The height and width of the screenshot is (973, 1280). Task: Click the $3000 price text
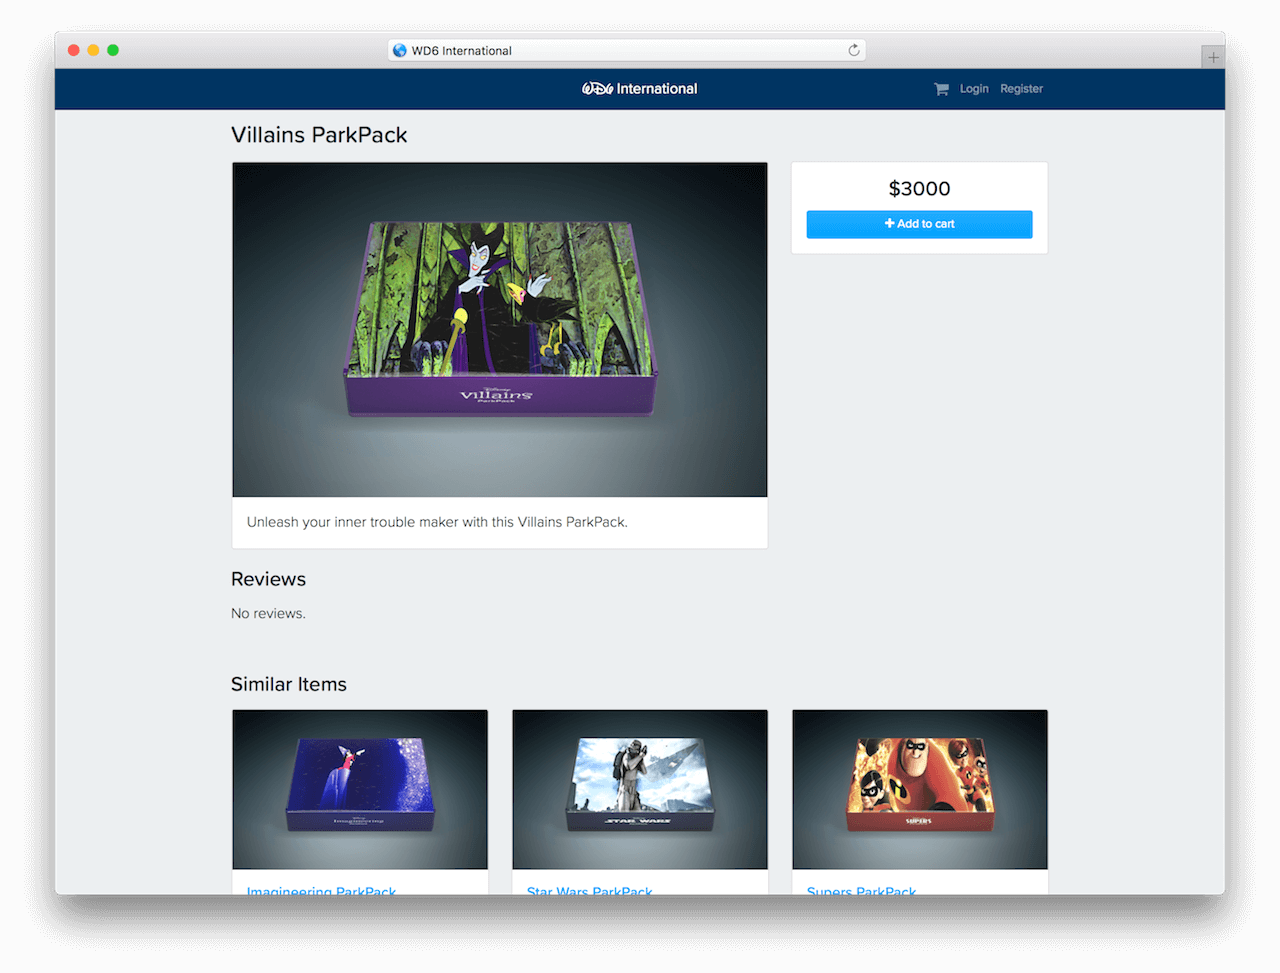(x=919, y=188)
